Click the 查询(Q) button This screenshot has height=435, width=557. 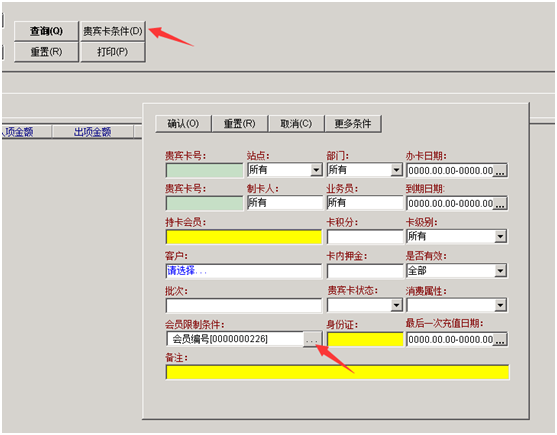pyautogui.click(x=46, y=31)
